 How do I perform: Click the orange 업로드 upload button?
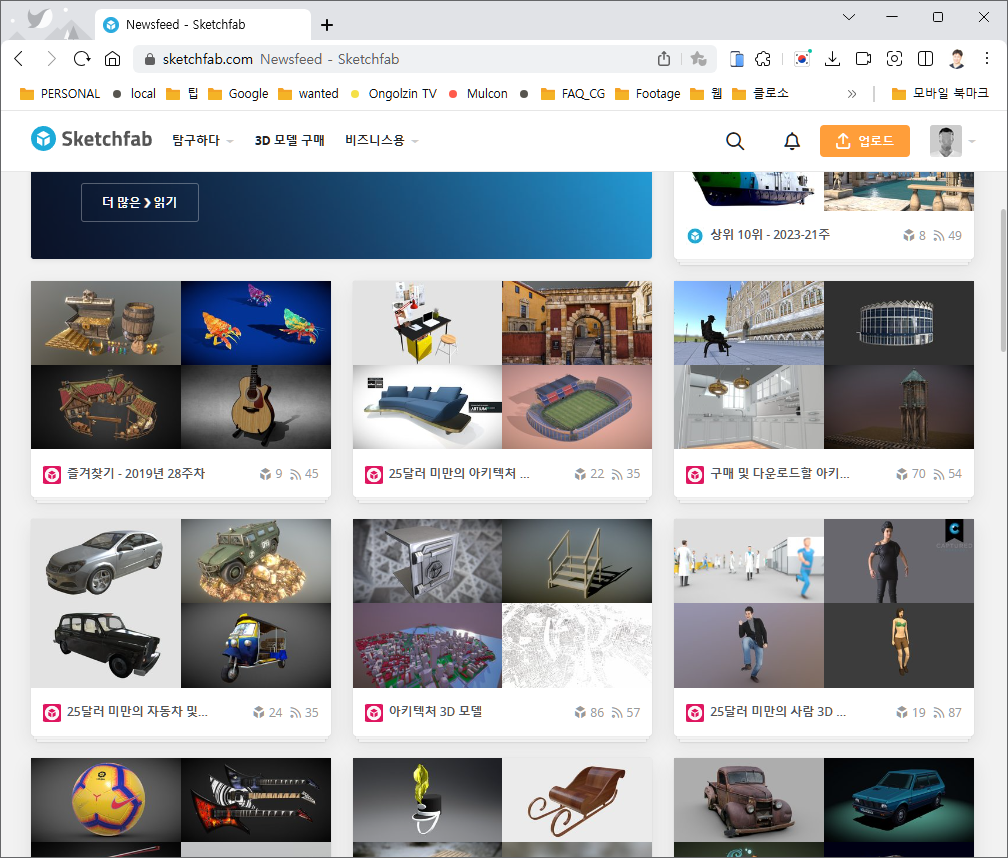(865, 141)
